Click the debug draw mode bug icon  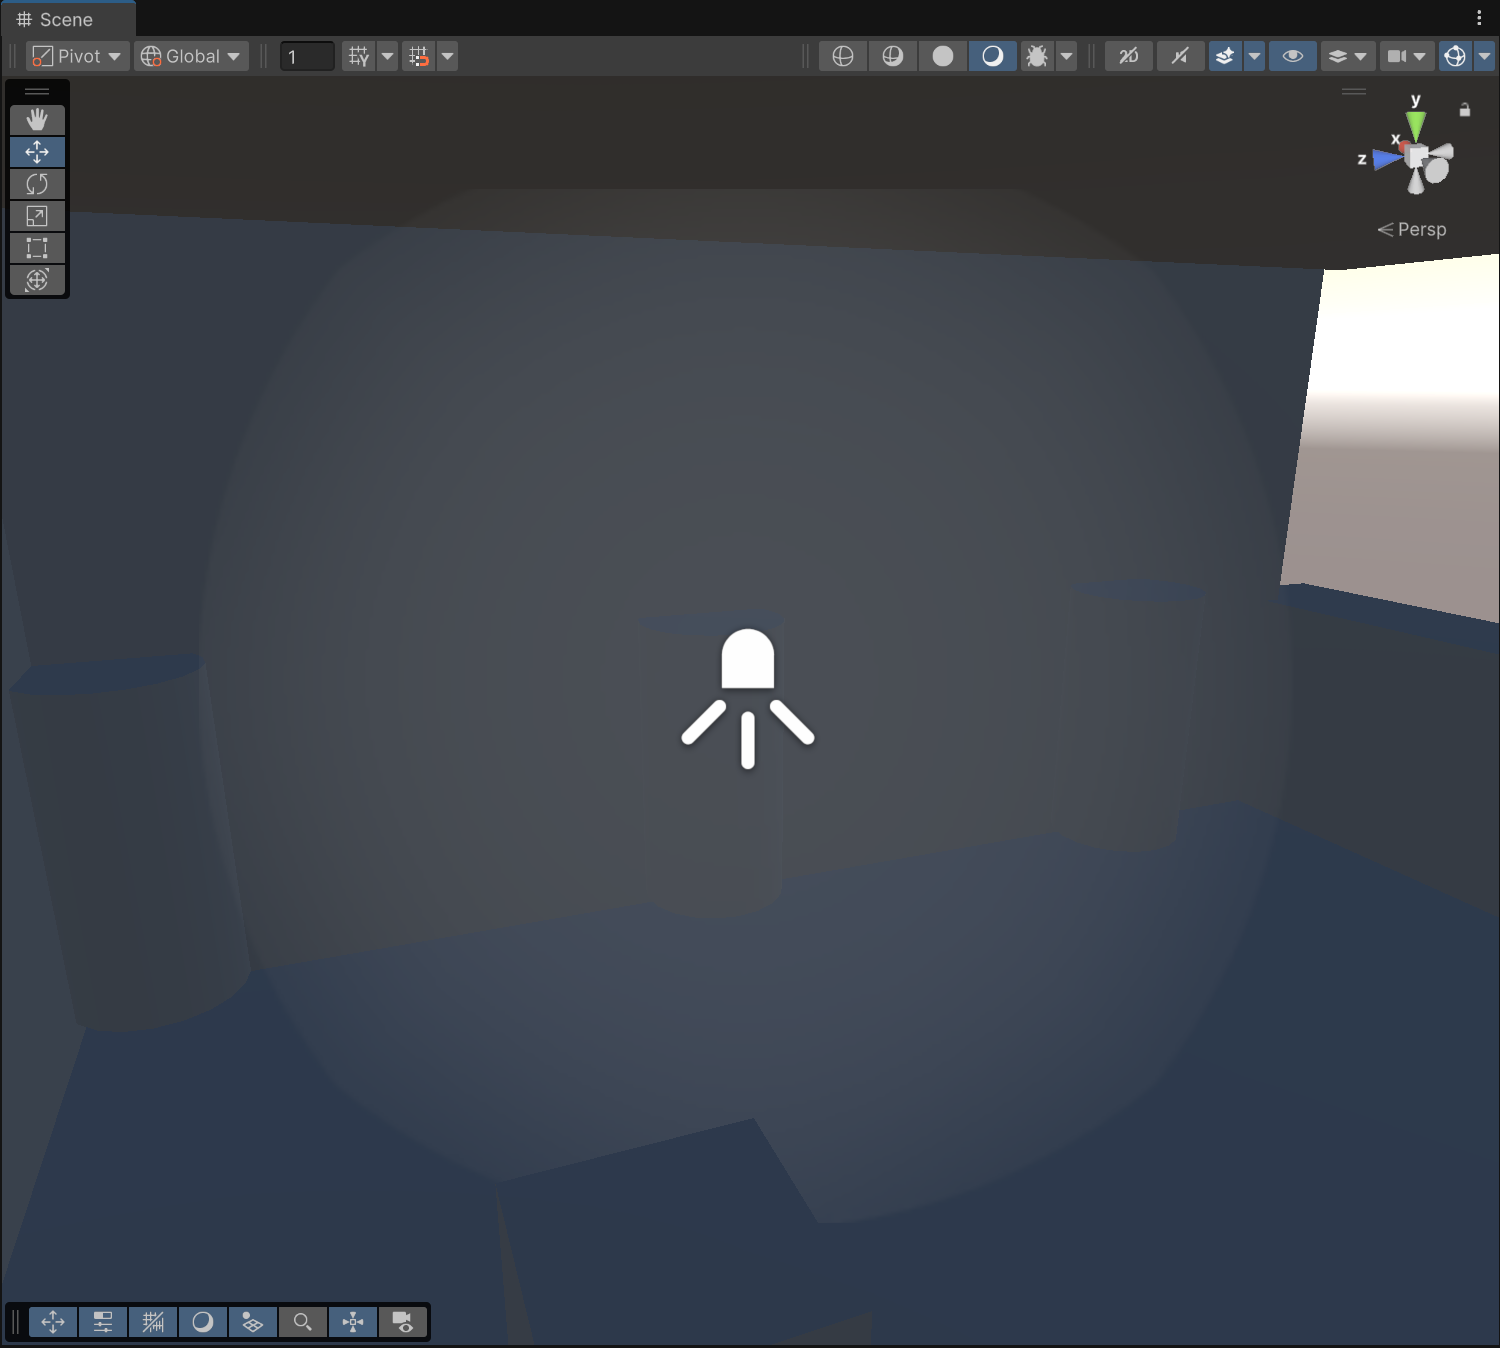pyautogui.click(x=1037, y=56)
